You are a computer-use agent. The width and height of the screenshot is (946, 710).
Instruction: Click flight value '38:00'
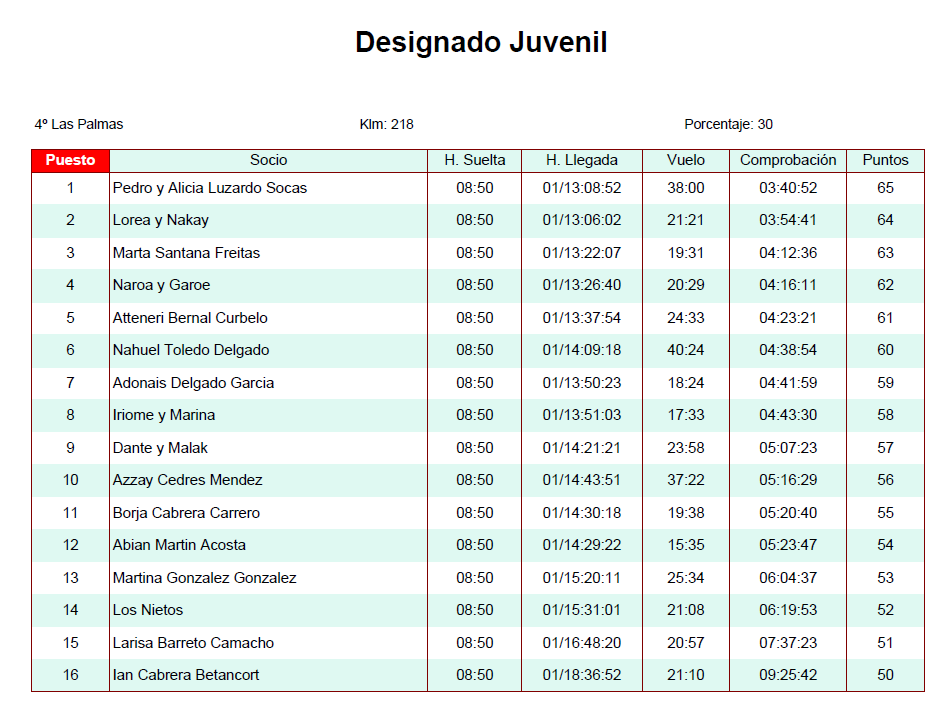686,188
